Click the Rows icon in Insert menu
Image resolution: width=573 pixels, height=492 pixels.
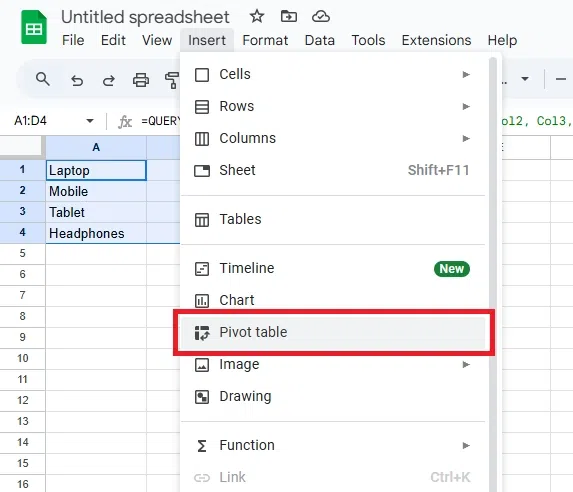[202, 107]
